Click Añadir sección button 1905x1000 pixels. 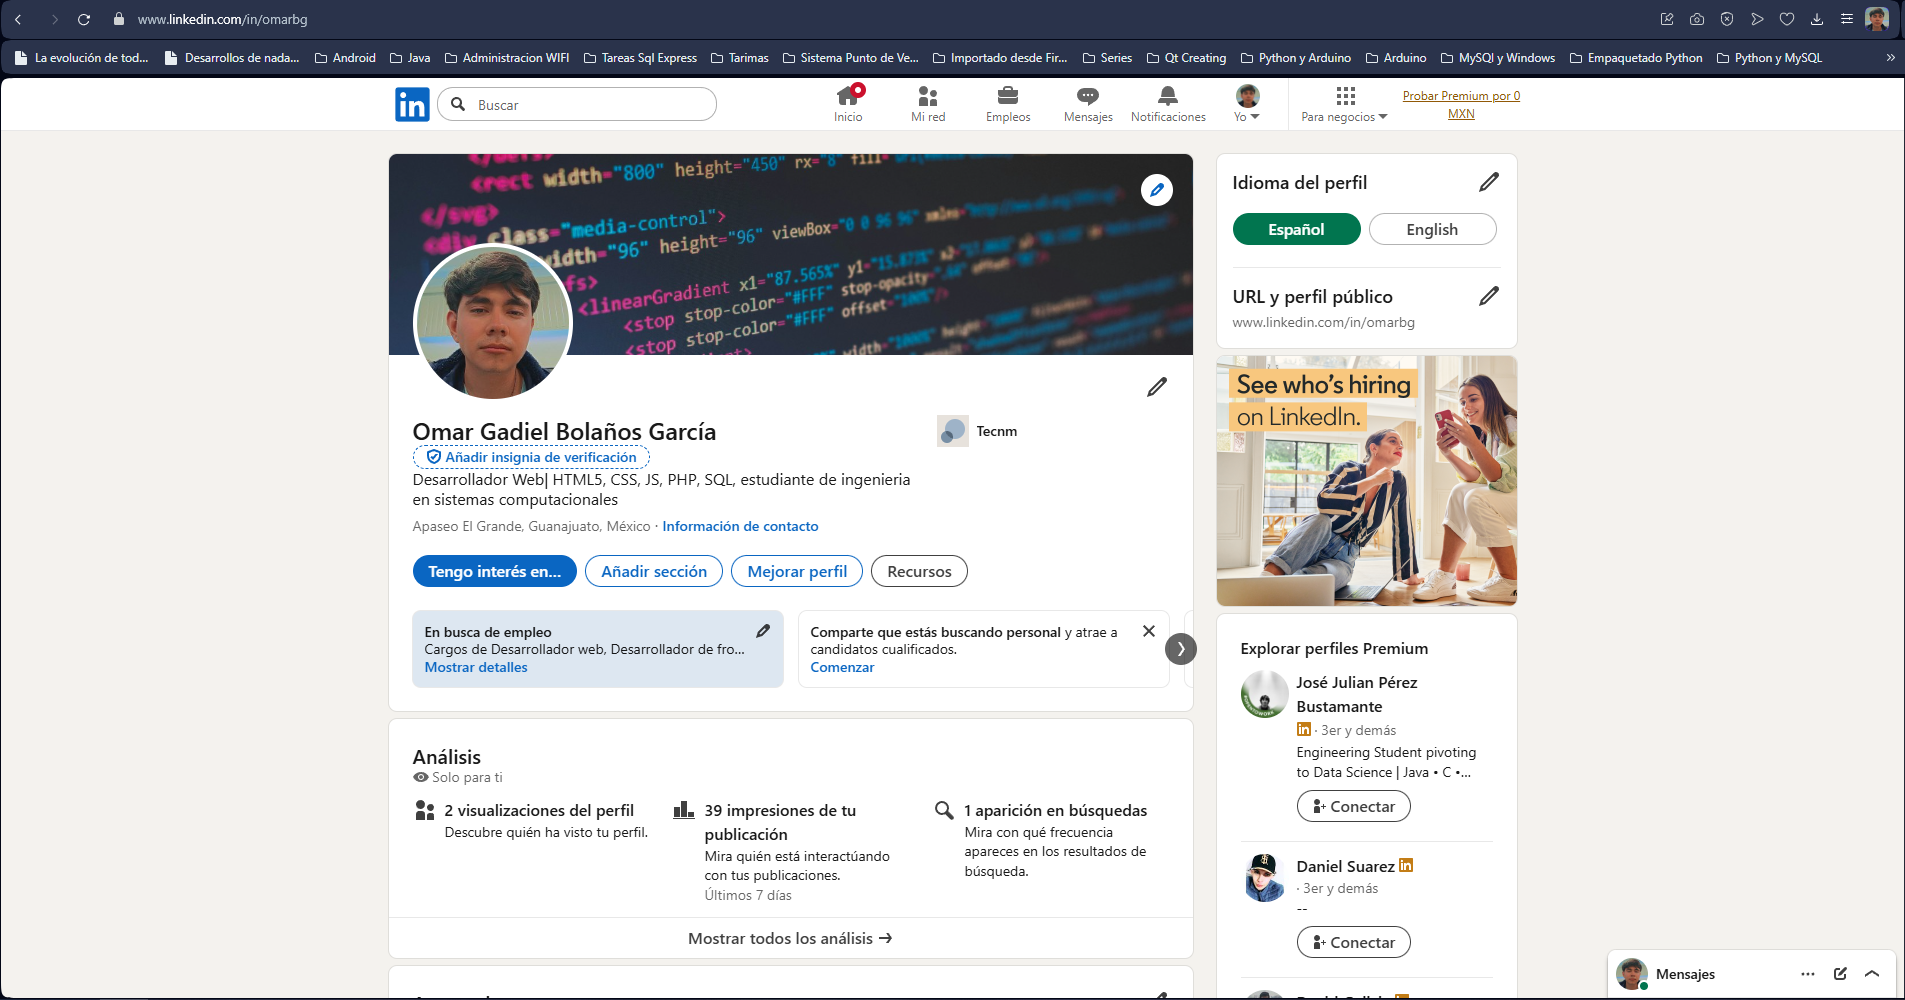[654, 571]
